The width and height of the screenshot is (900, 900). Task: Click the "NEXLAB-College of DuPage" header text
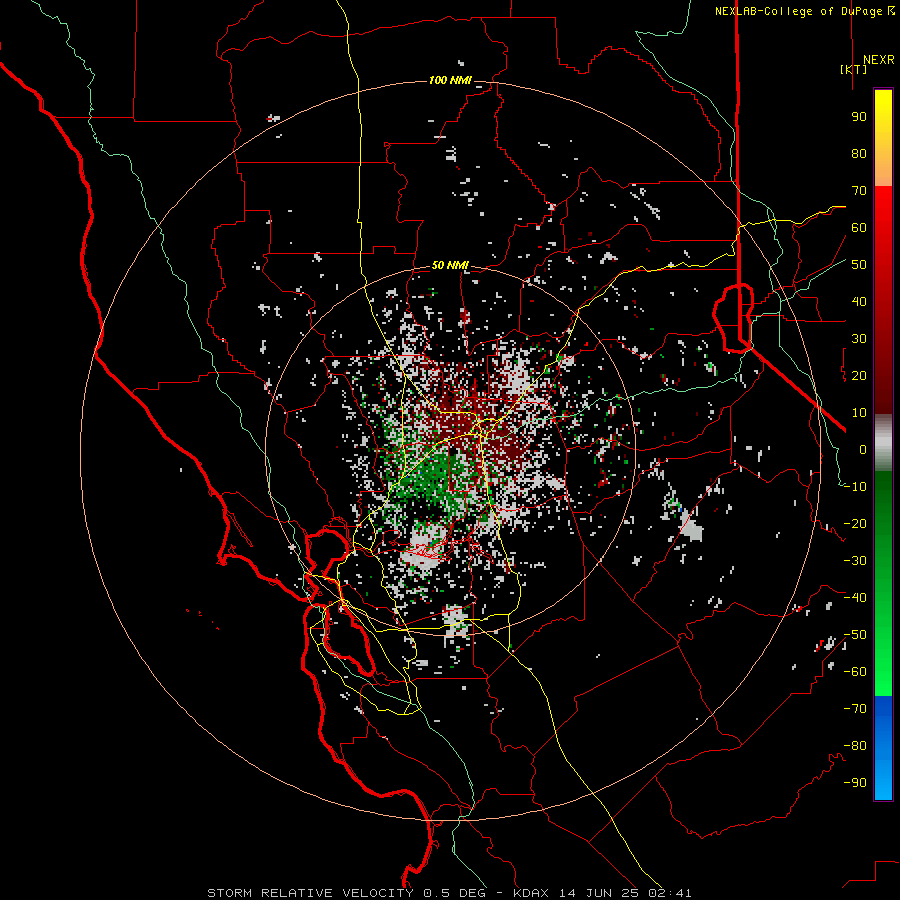pyautogui.click(x=798, y=11)
